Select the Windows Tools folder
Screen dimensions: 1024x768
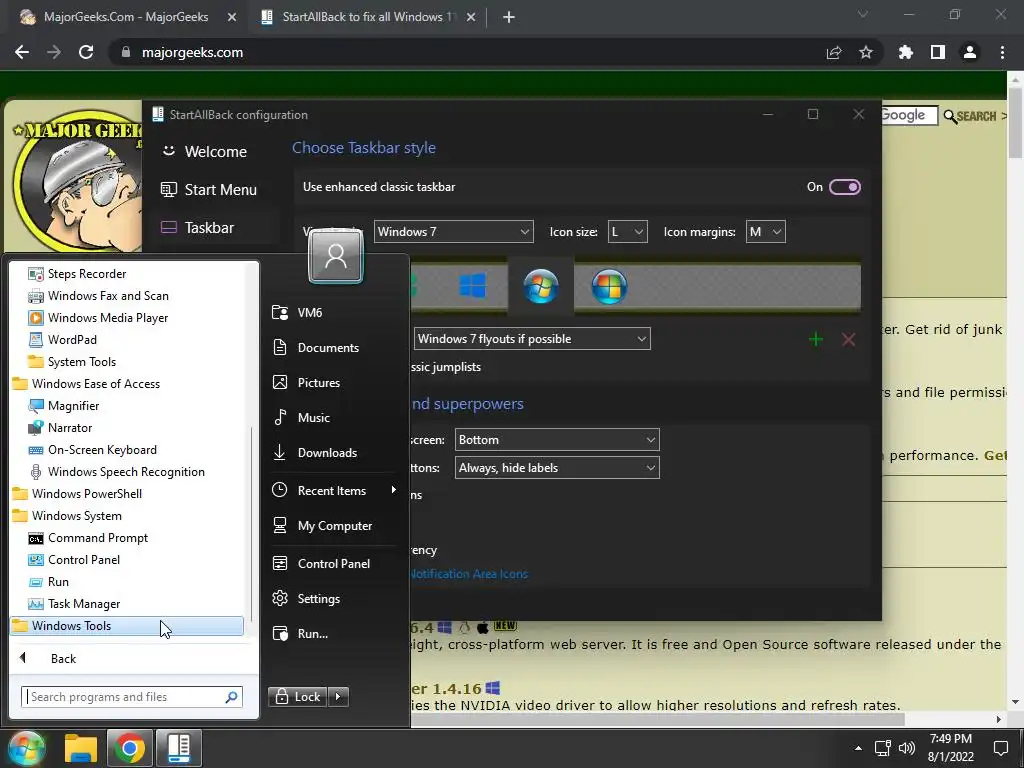pyautogui.click(x=127, y=626)
